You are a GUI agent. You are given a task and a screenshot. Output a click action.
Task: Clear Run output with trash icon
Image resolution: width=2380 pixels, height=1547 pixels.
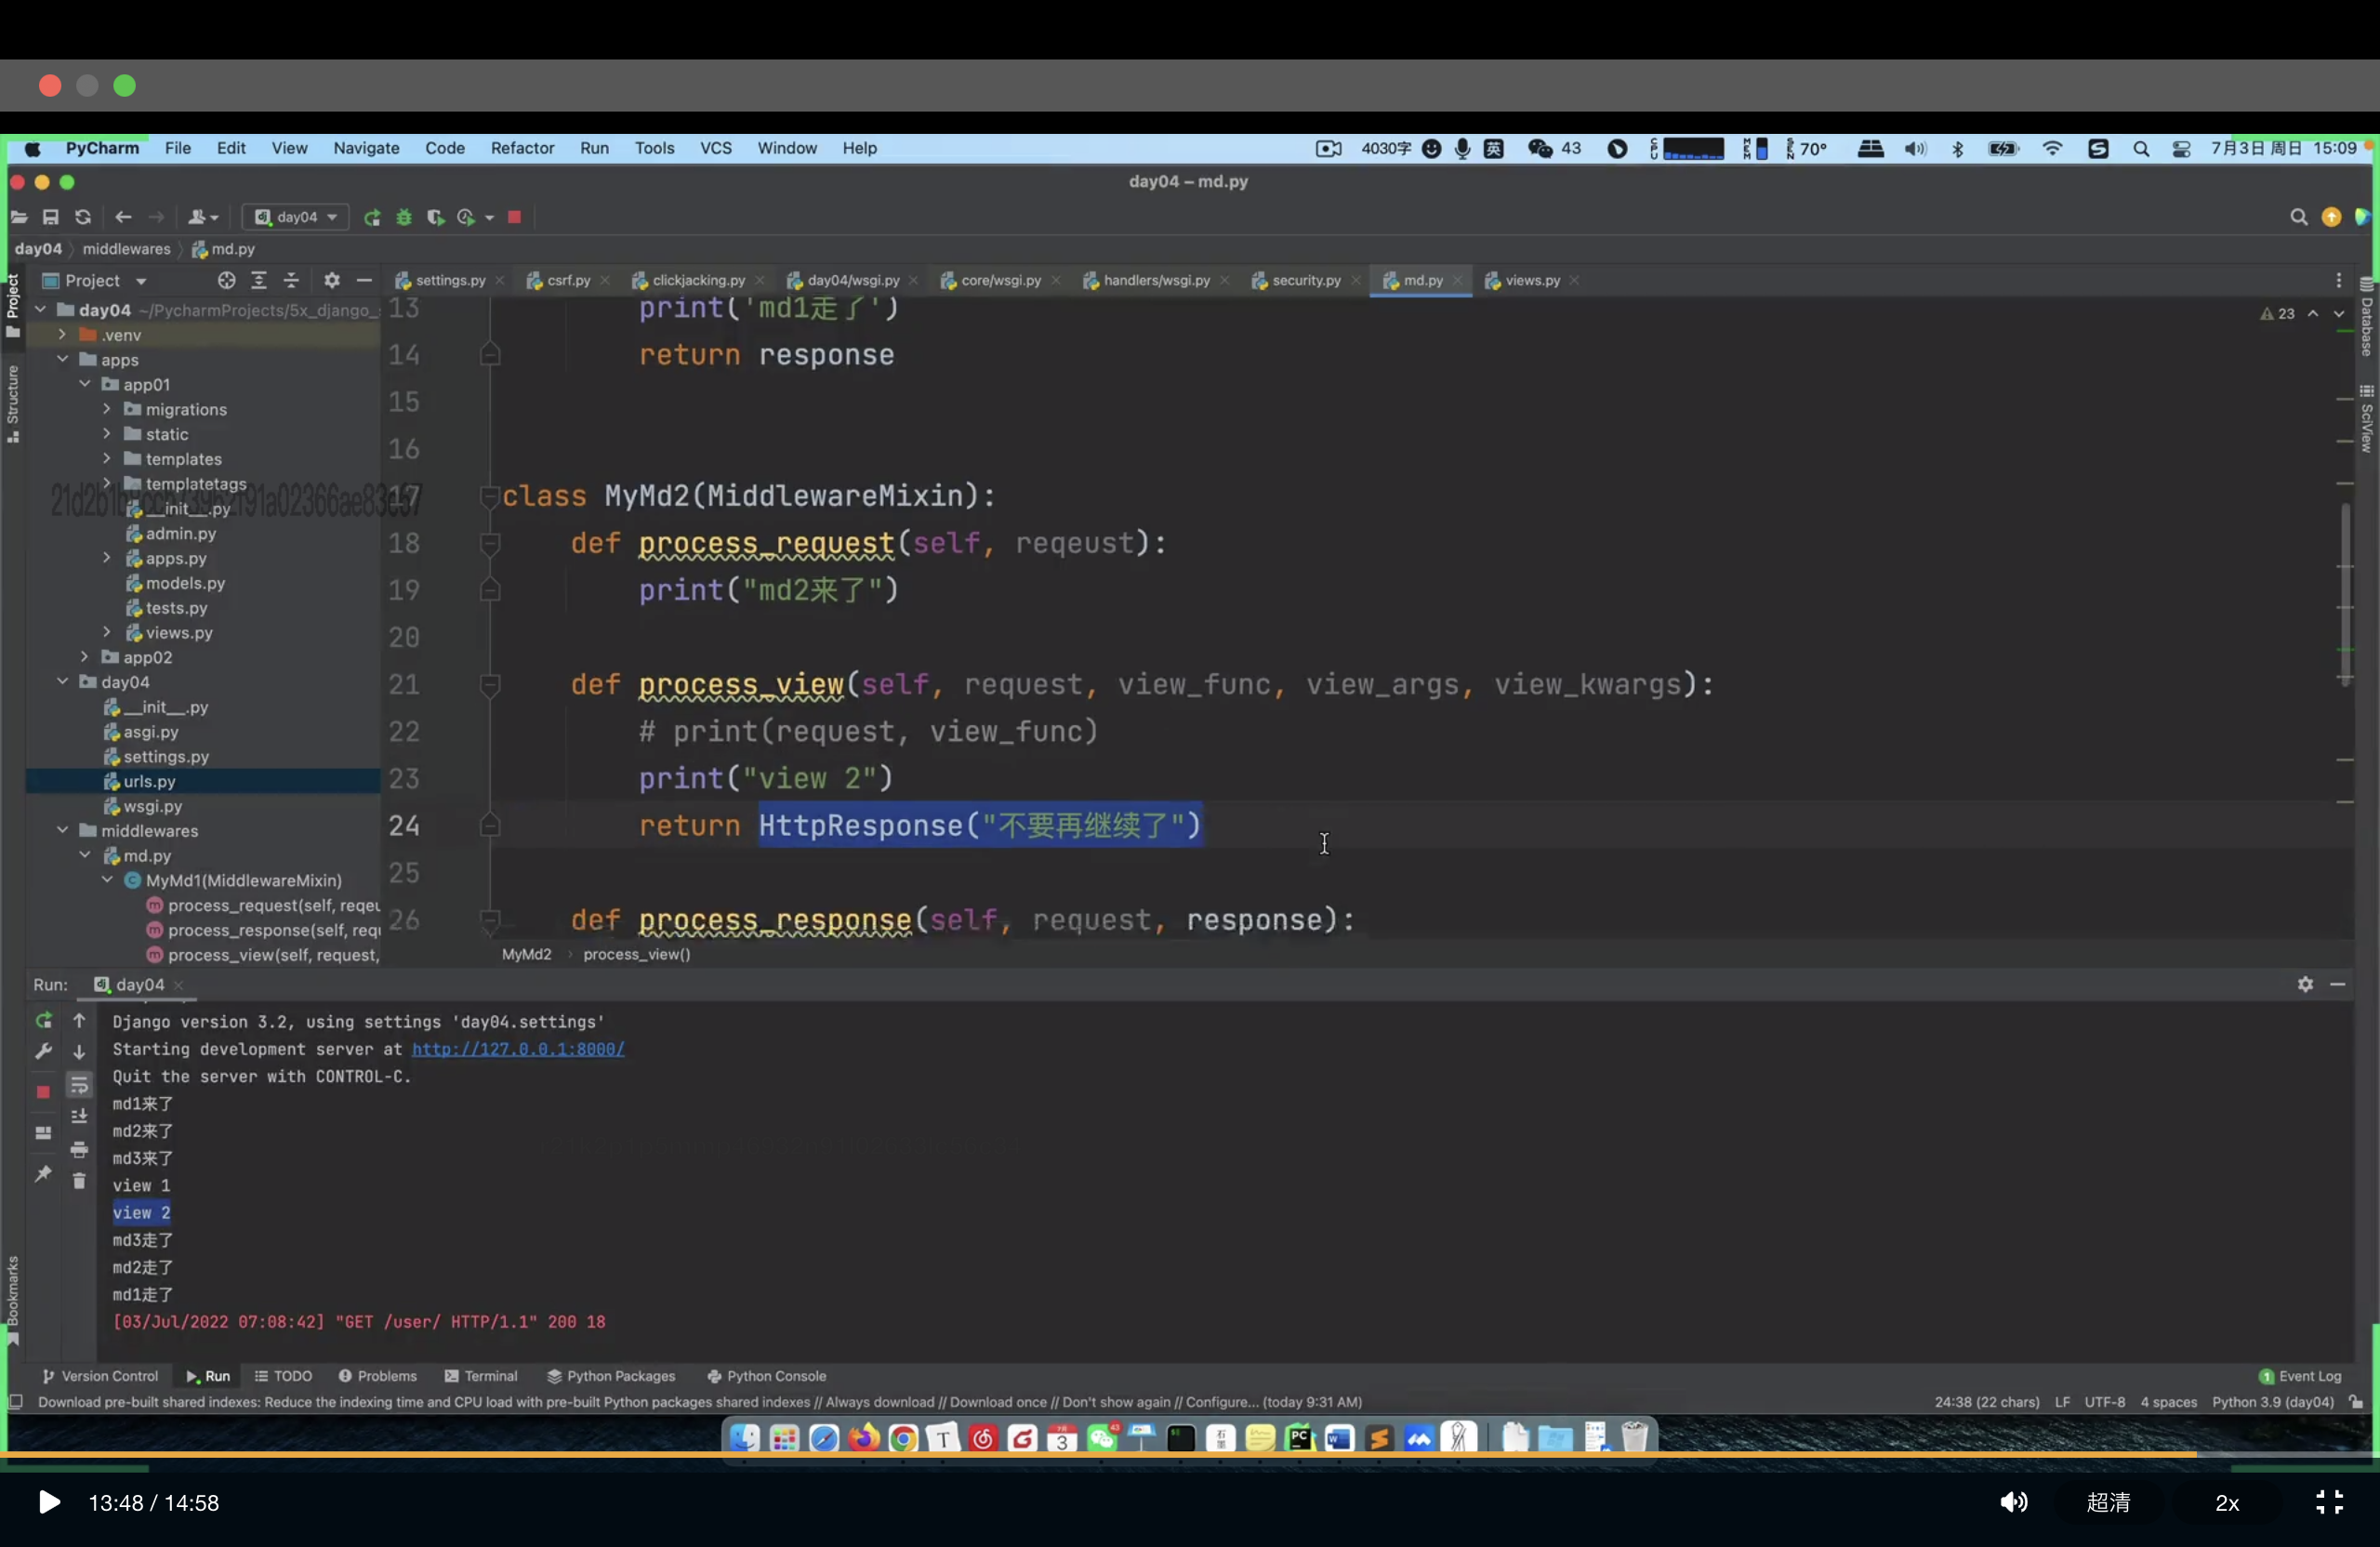79,1181
